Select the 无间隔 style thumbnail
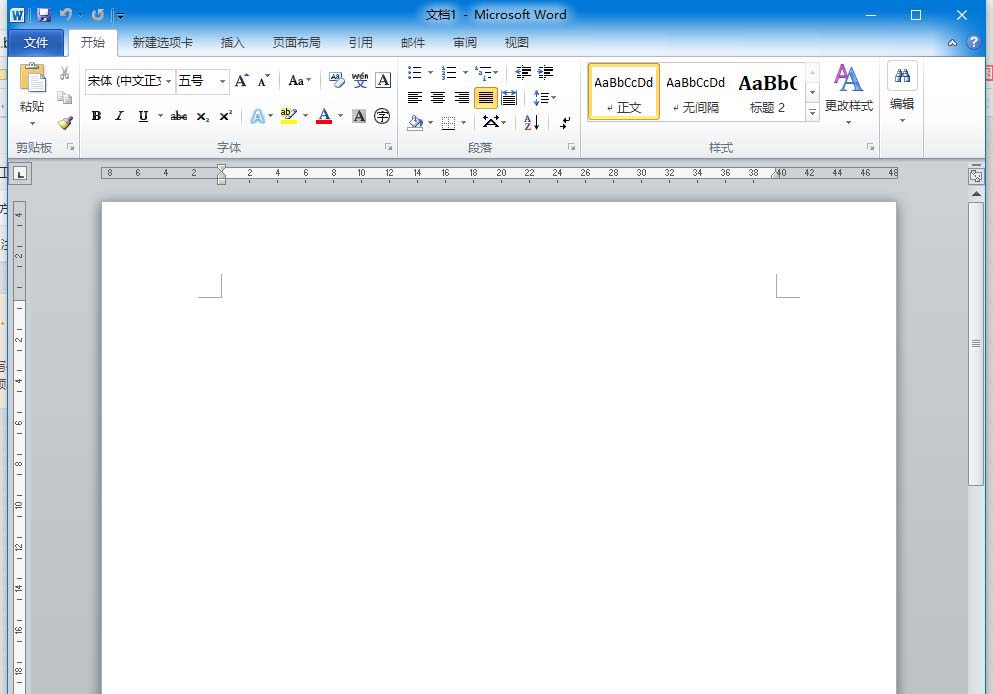993x694 pixels. click(696, 92)
